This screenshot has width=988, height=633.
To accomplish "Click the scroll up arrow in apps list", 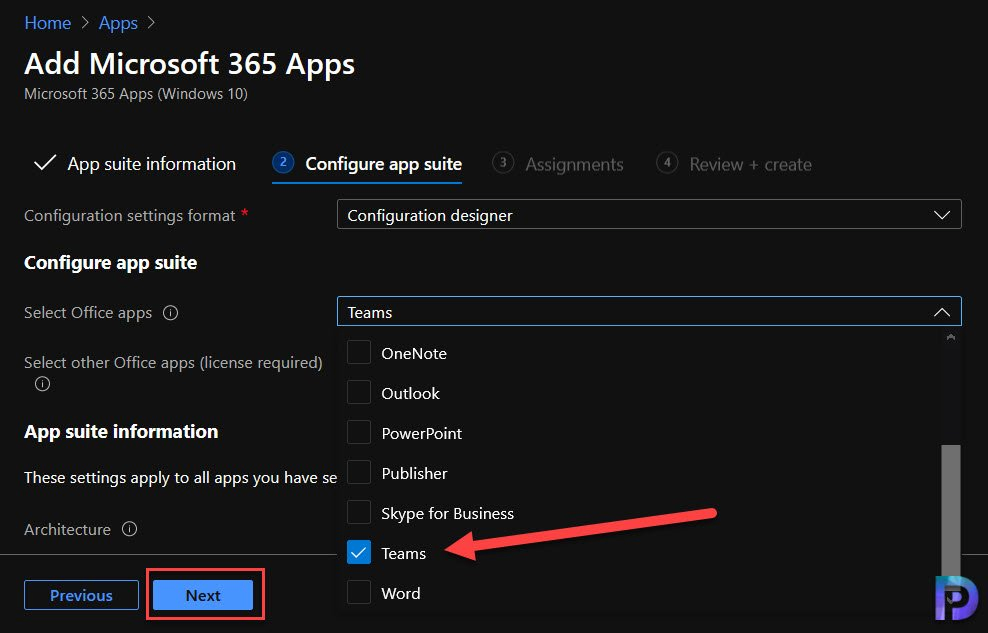I will click(x=951, y=338).
